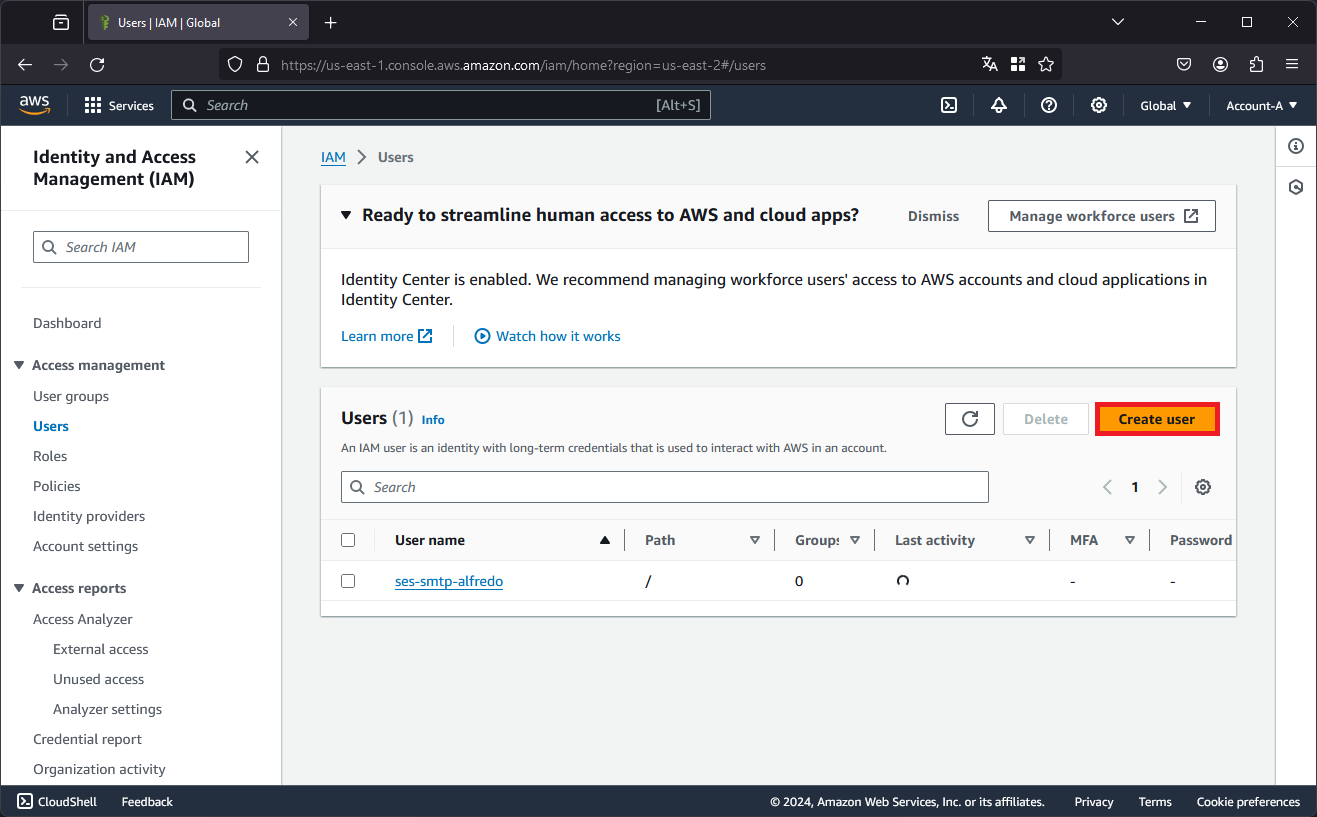
Task: Click the CloudShell icon in footer
Action: (x=25, y=801)
